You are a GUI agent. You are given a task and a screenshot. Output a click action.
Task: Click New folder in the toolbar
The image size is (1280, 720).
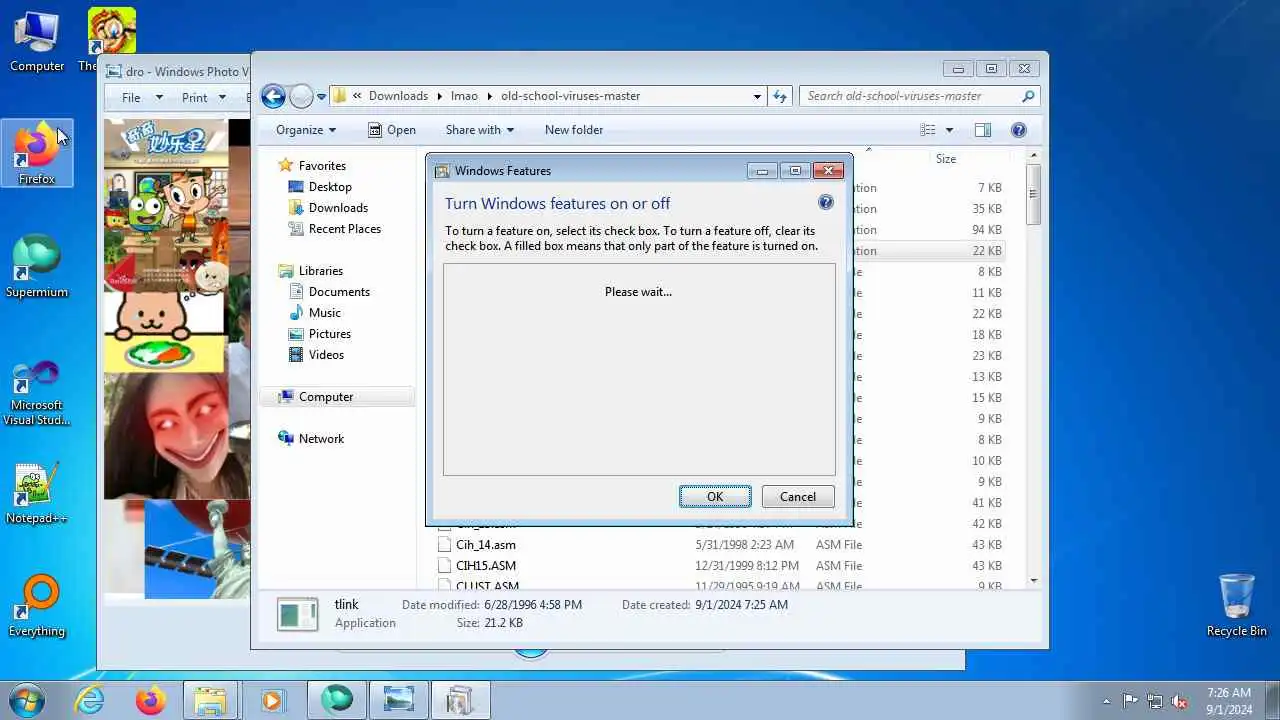click(x=574, y=130)
